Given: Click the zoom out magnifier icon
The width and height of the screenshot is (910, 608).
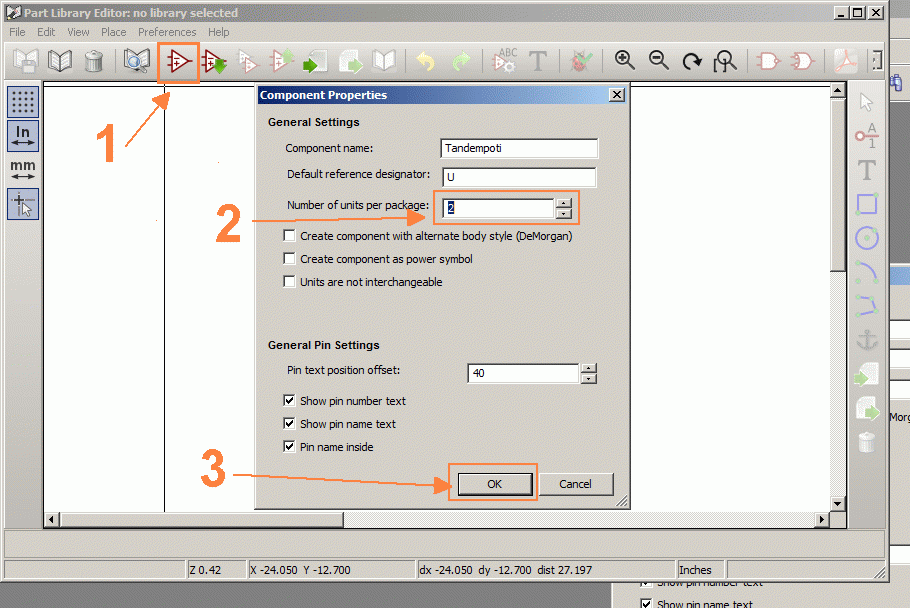Looking at the screenshot, I should (x=659, y=61).
